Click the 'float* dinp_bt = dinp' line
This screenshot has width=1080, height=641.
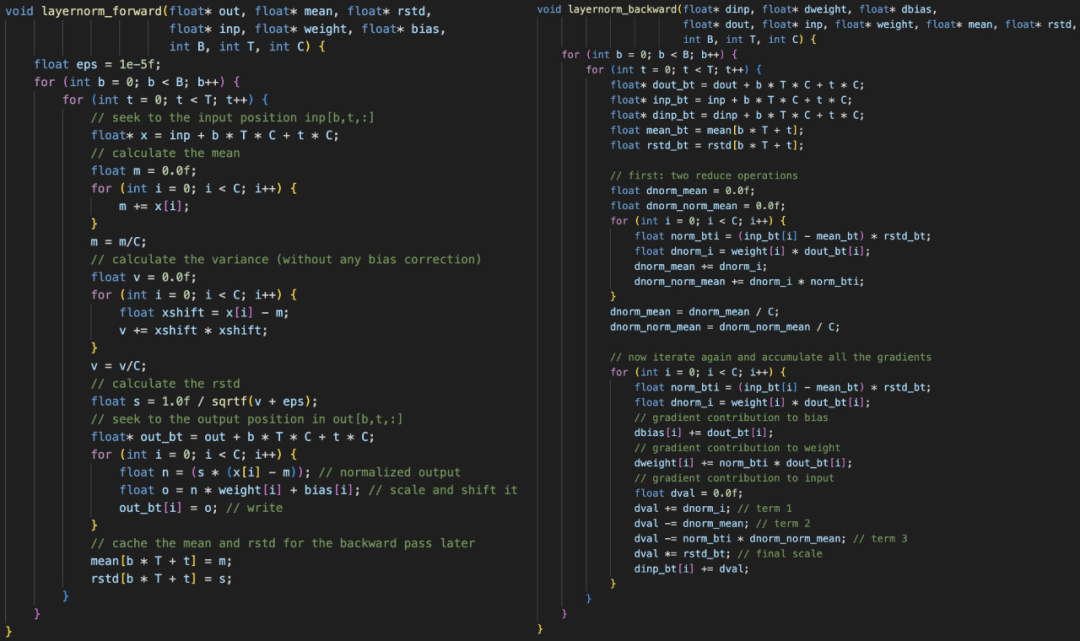click(737, 116)
